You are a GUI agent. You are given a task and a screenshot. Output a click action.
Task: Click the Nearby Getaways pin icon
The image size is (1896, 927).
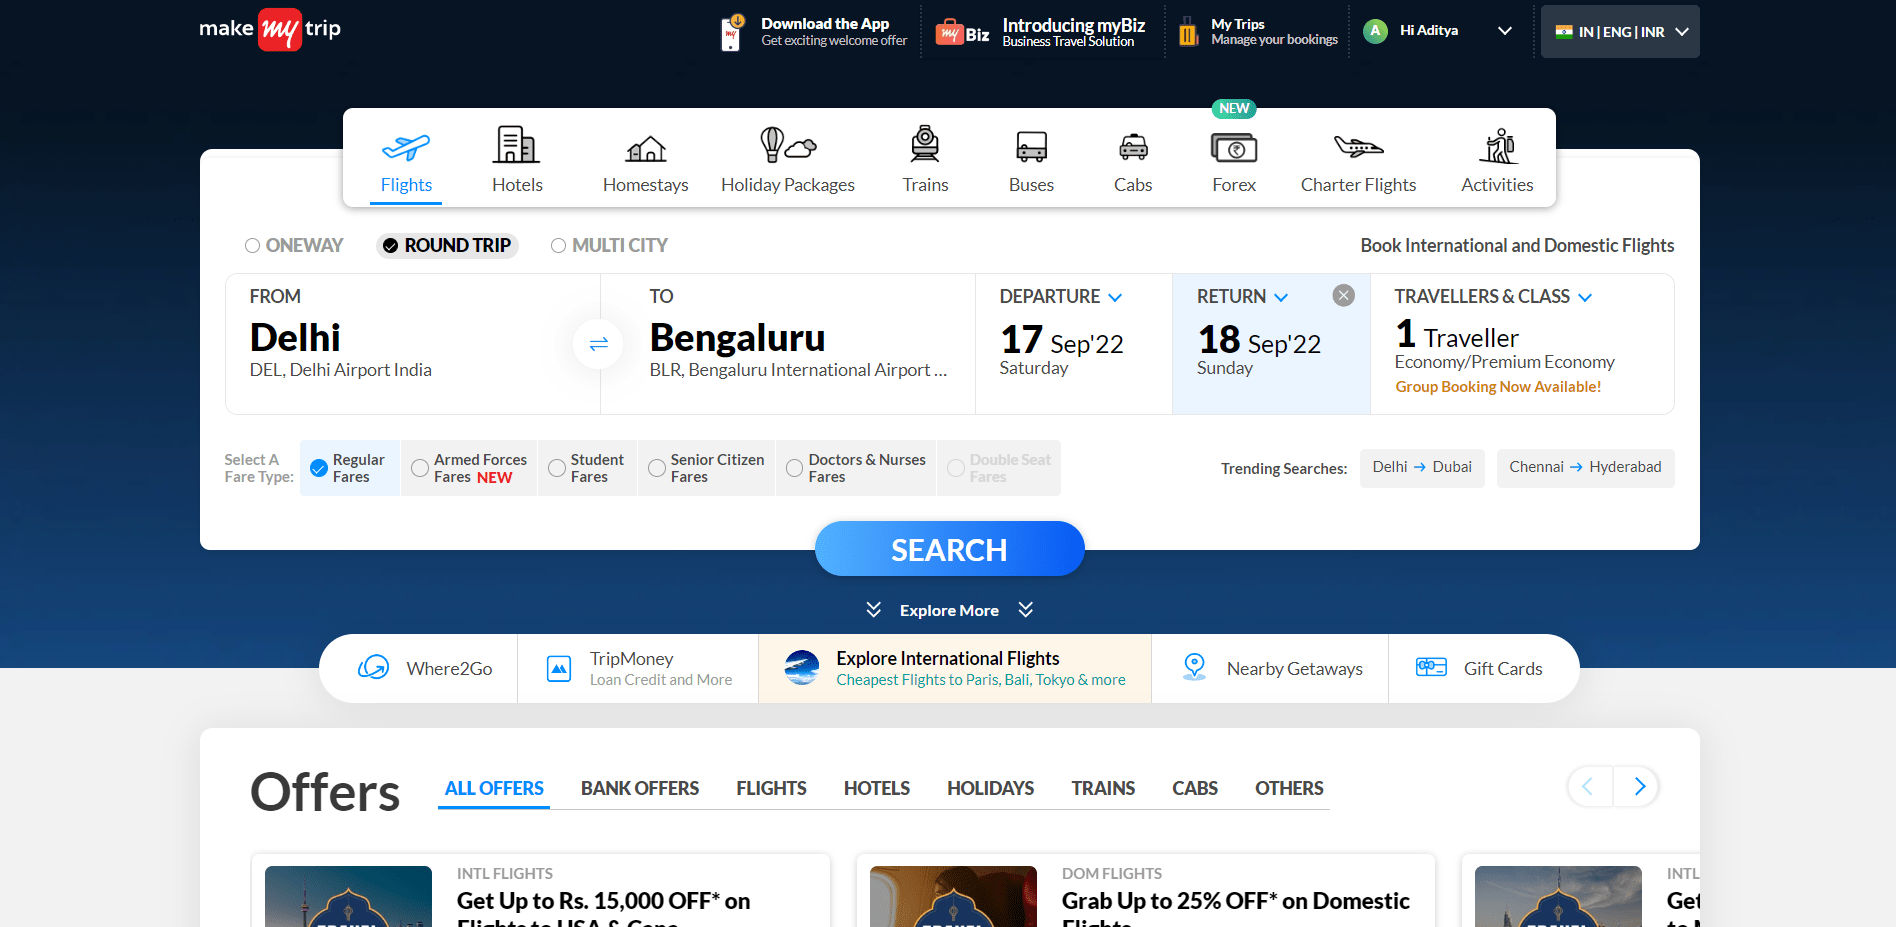point(1194,668)
